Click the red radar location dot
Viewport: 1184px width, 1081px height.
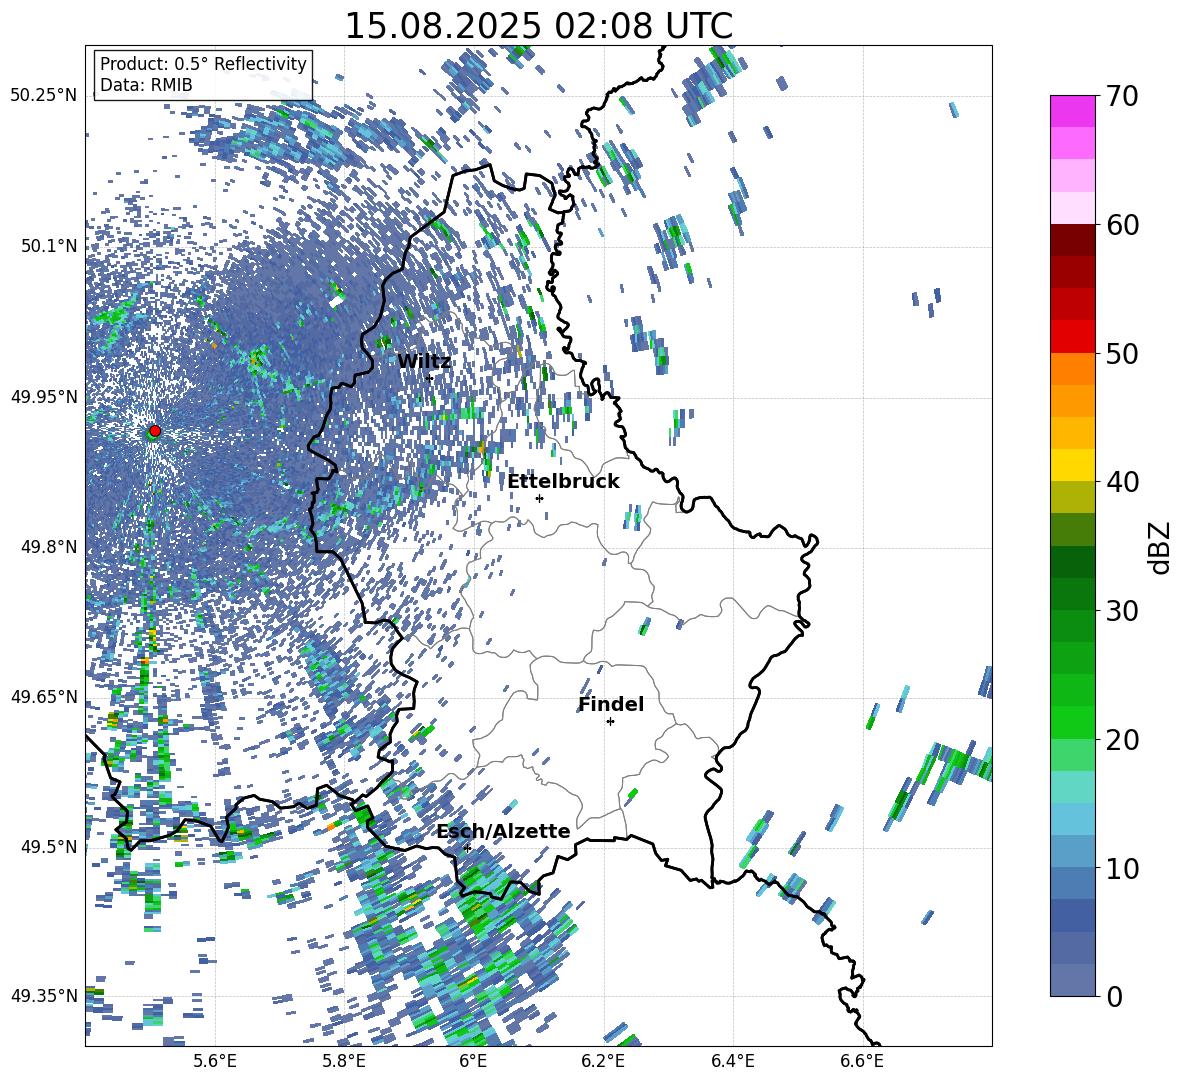click(155, 431)
